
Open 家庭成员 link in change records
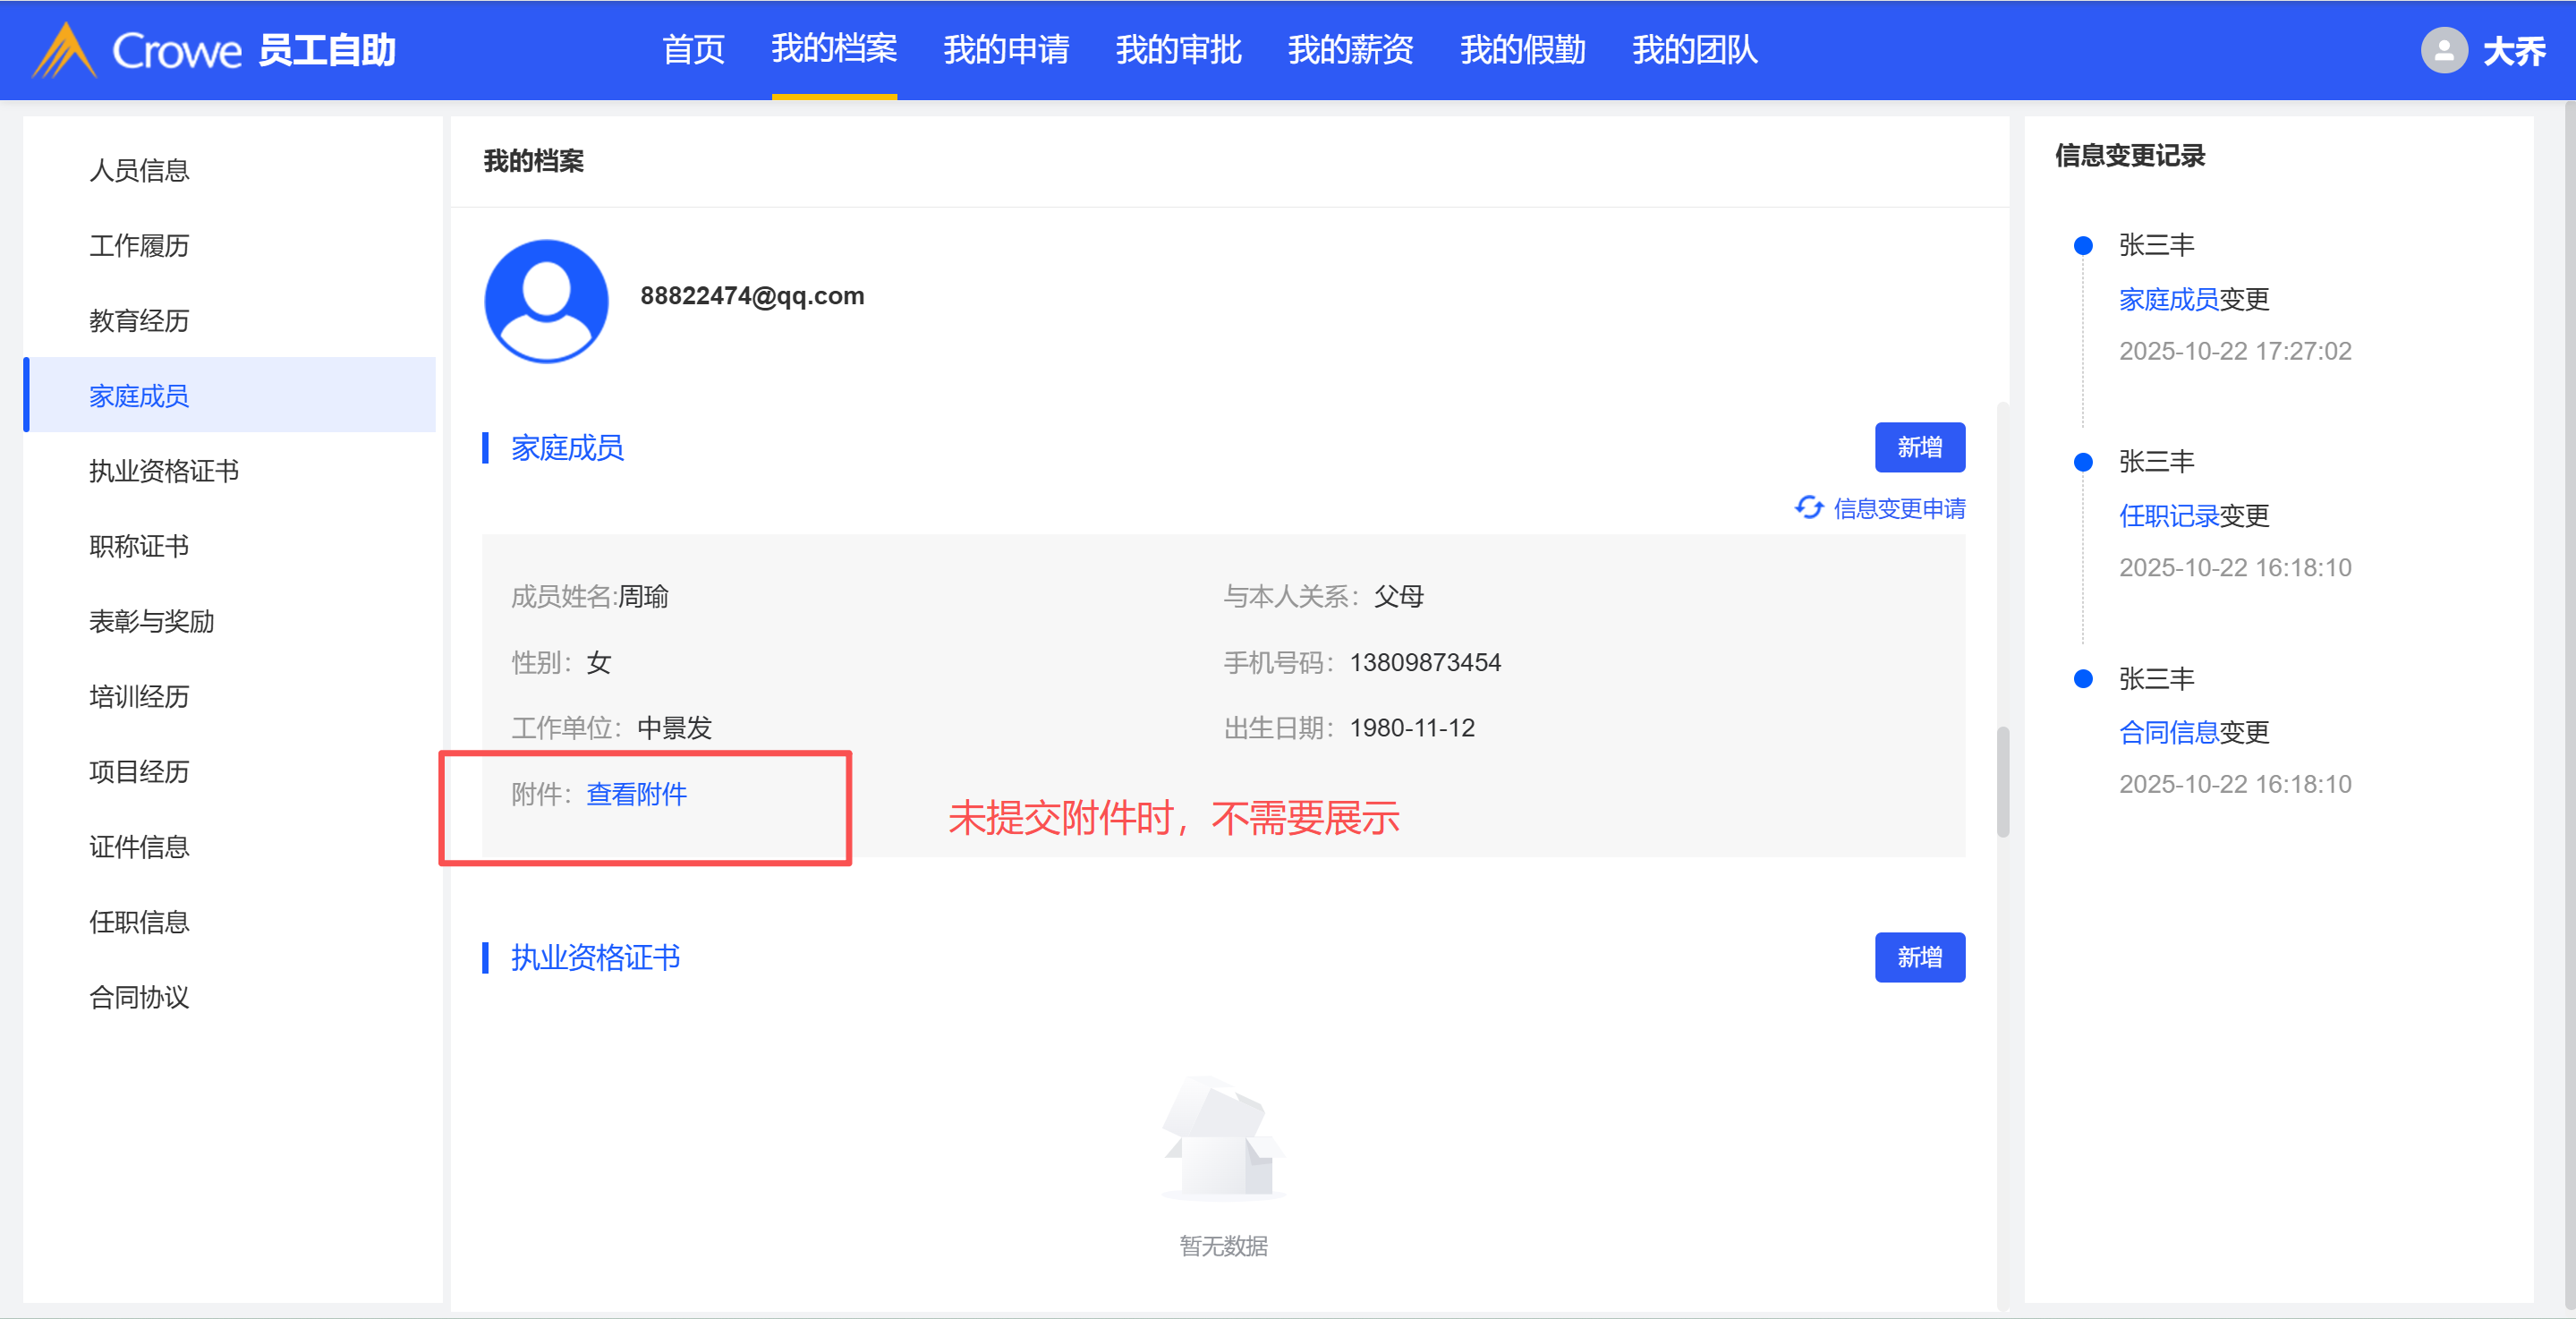point(2168,299)
